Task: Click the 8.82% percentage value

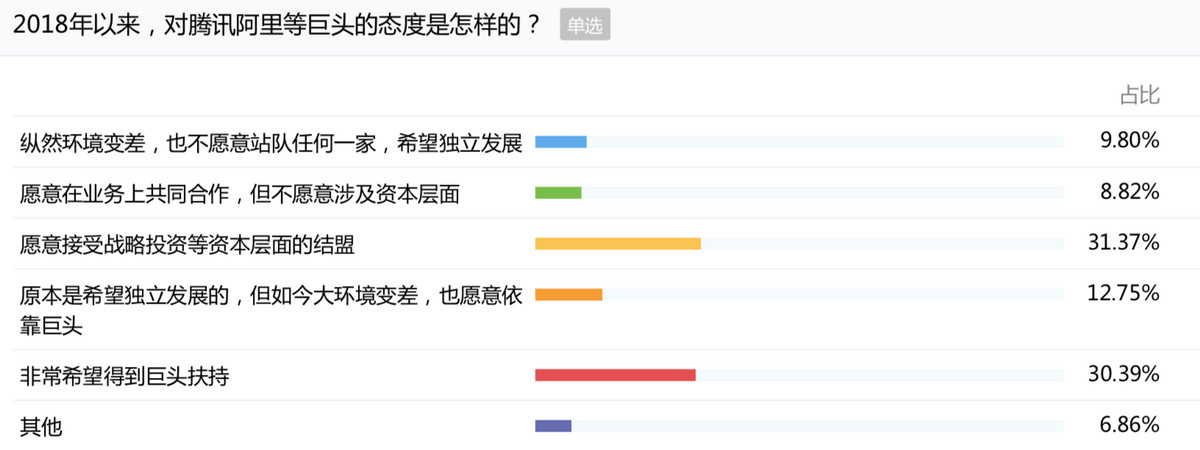Action: click(1129, 191)
